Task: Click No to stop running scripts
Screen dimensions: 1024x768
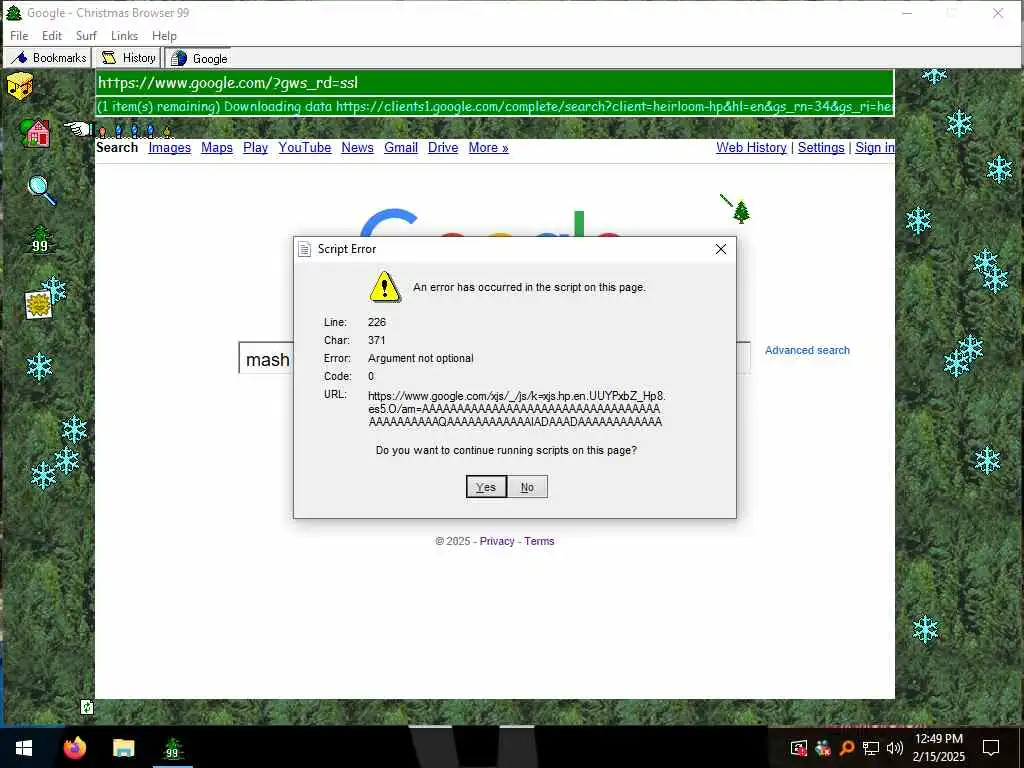Action: pos(527,487)
